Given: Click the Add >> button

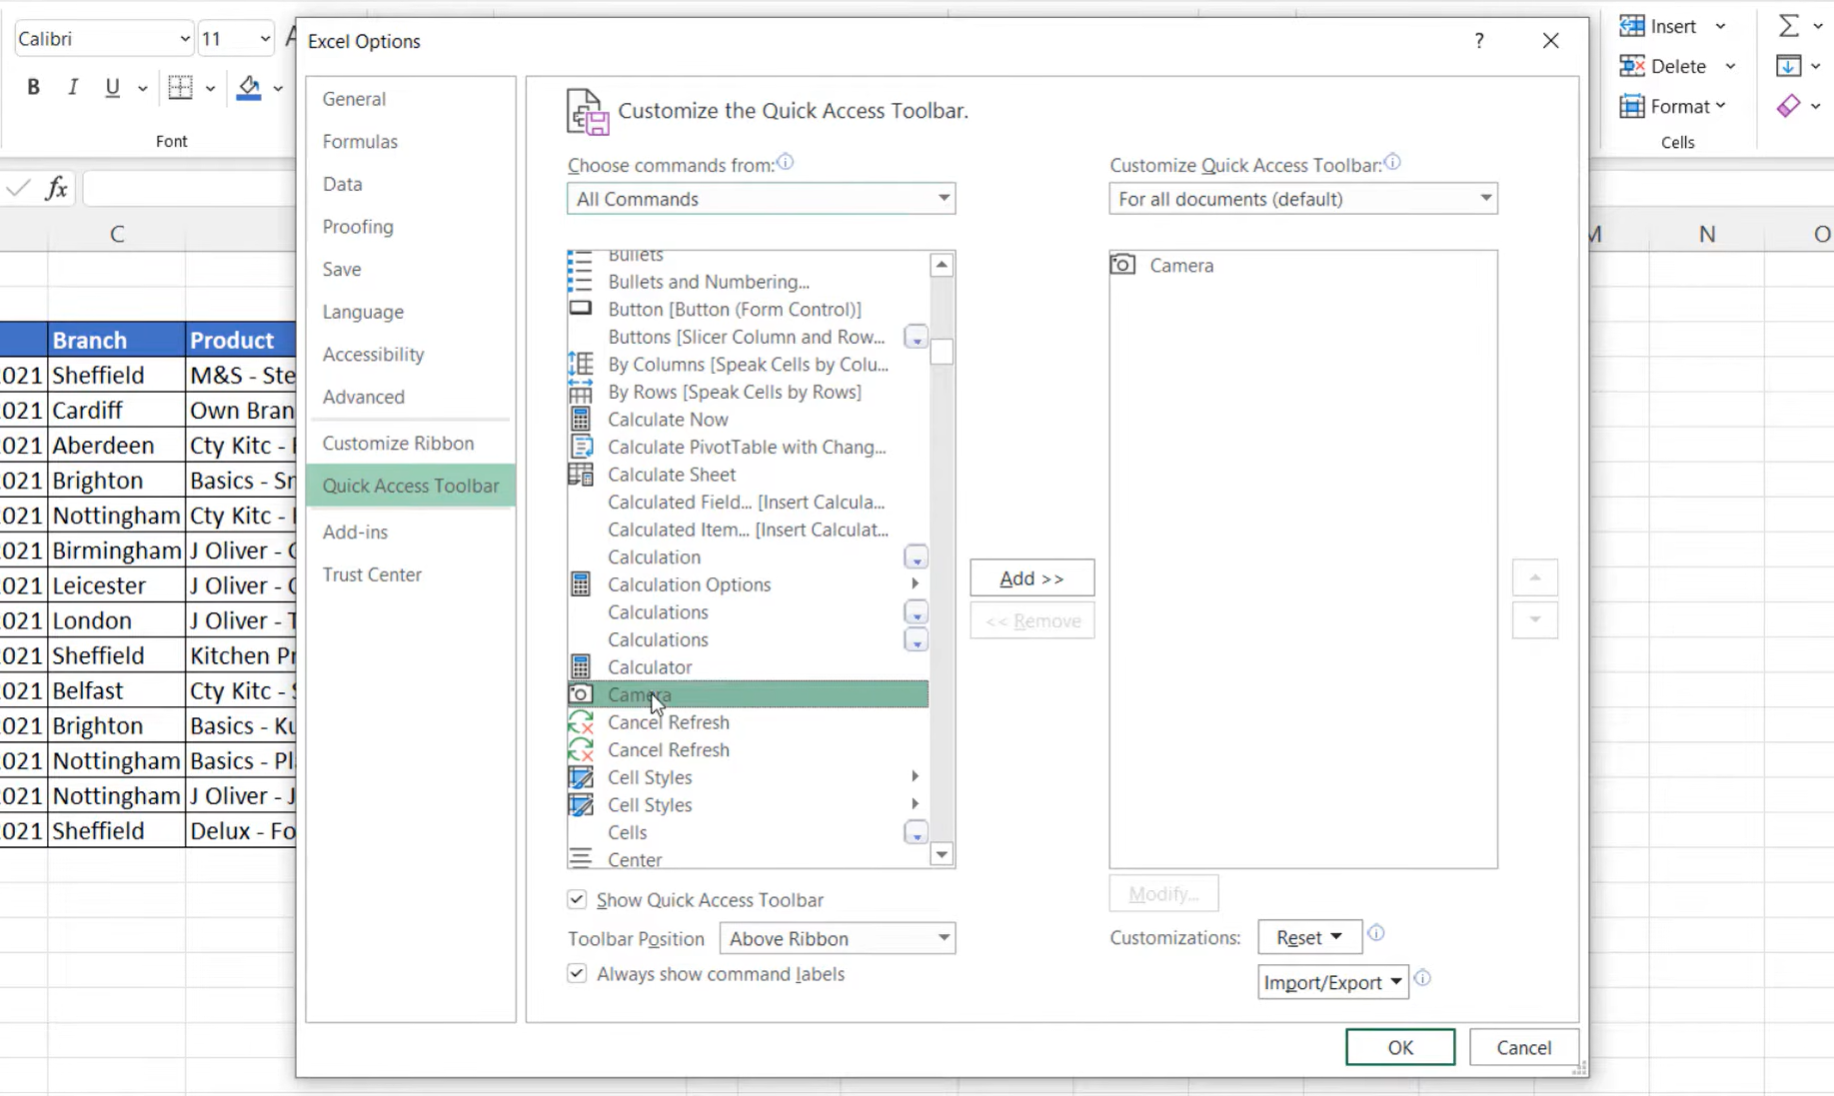Looking at the screenshot, I should pyautogui.click(x=1032, y=578).
